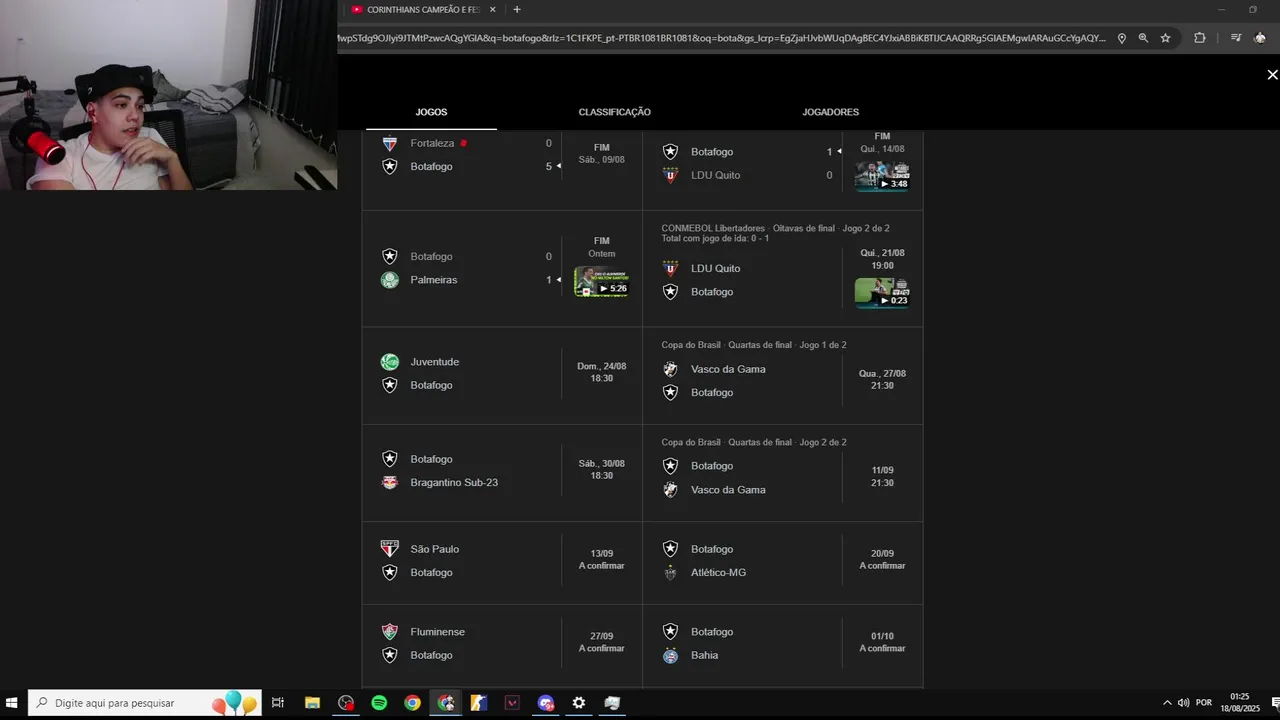Click the Bragantino Sub-23 team crest
Screen dimensions: 1280x720
[390, 482]
